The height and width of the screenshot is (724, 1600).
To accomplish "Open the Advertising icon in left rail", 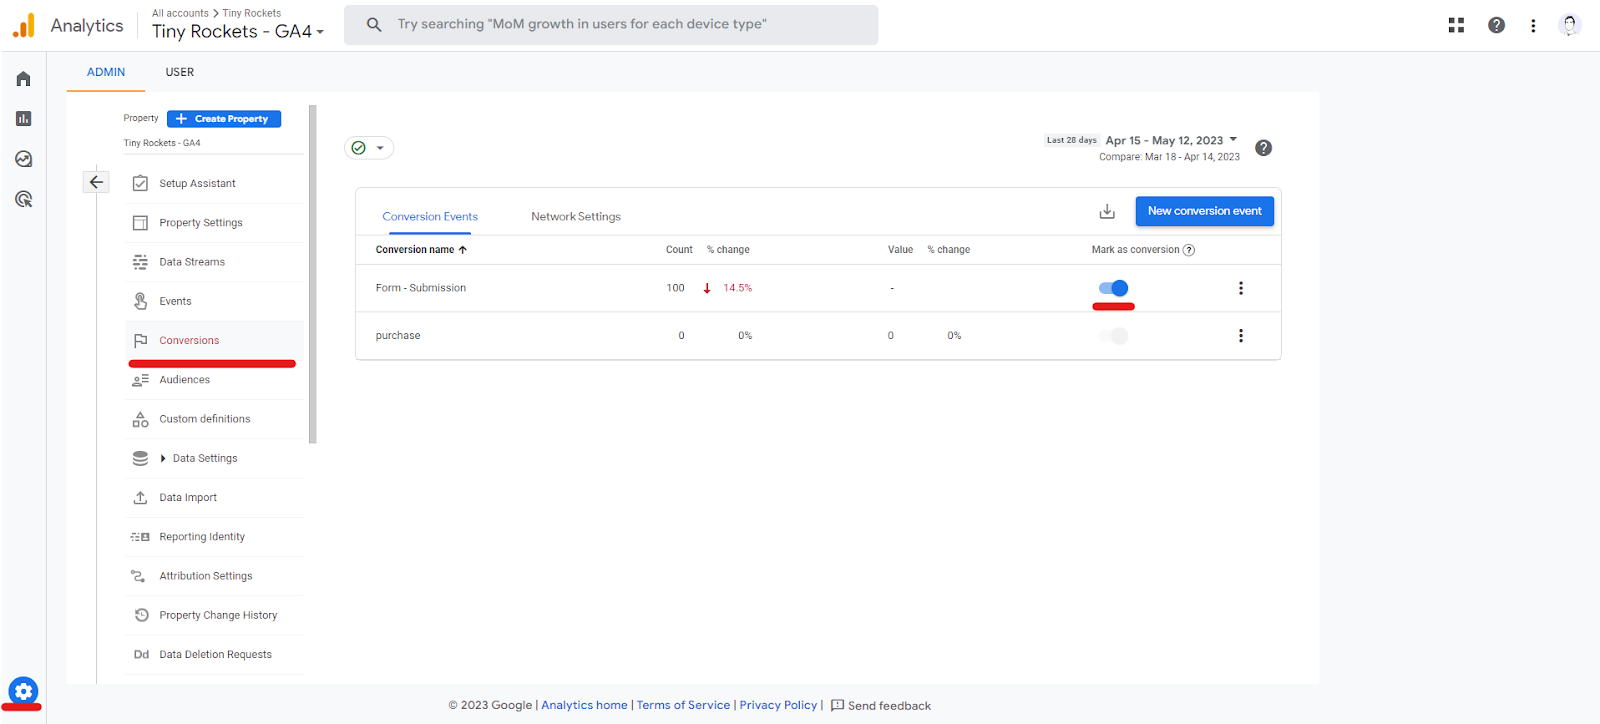I will [x=23, y=199].
